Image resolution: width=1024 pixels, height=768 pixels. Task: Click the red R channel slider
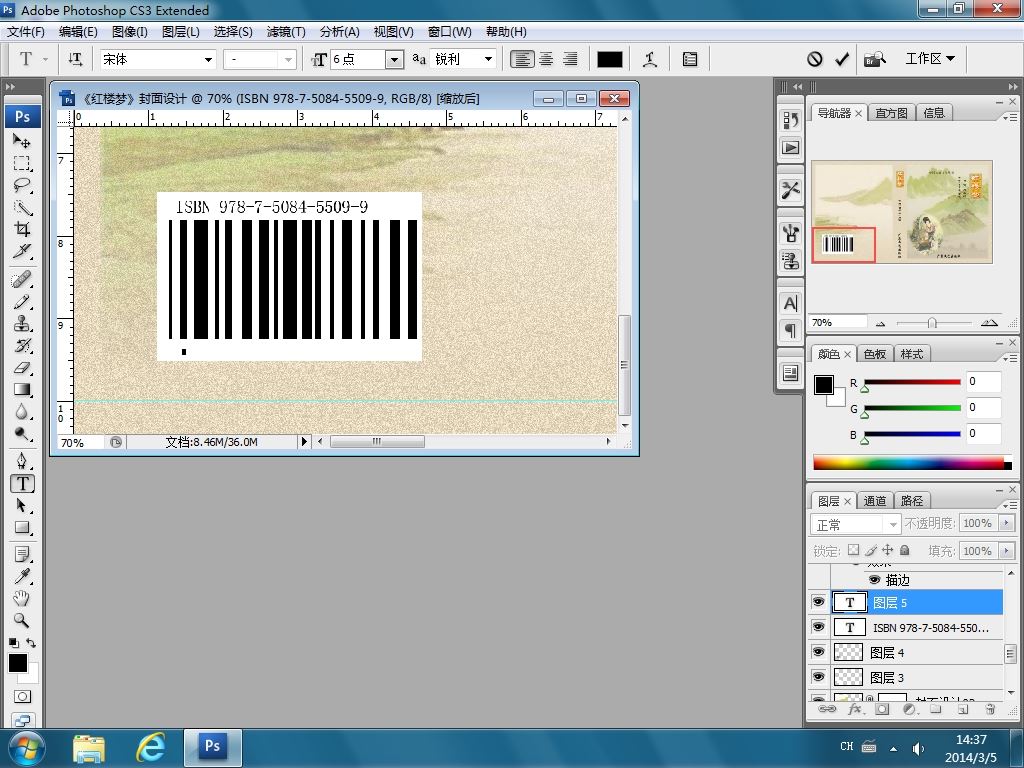point(912,382)
